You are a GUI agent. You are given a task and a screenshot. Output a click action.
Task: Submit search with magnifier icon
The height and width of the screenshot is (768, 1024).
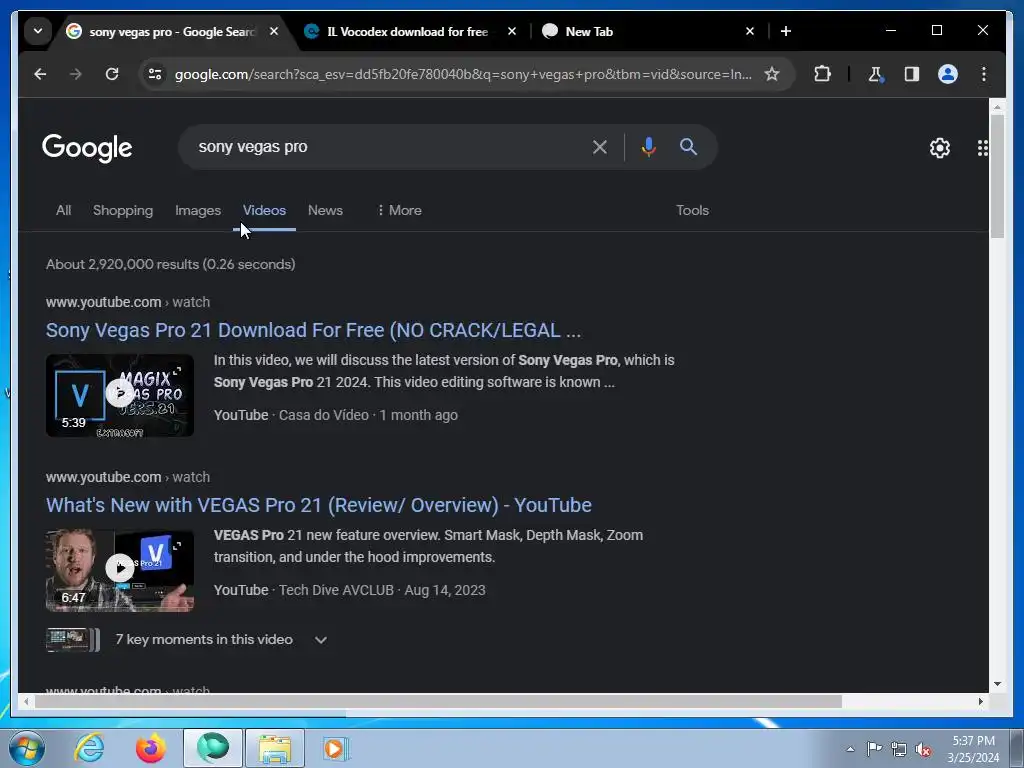pos(688,147)
